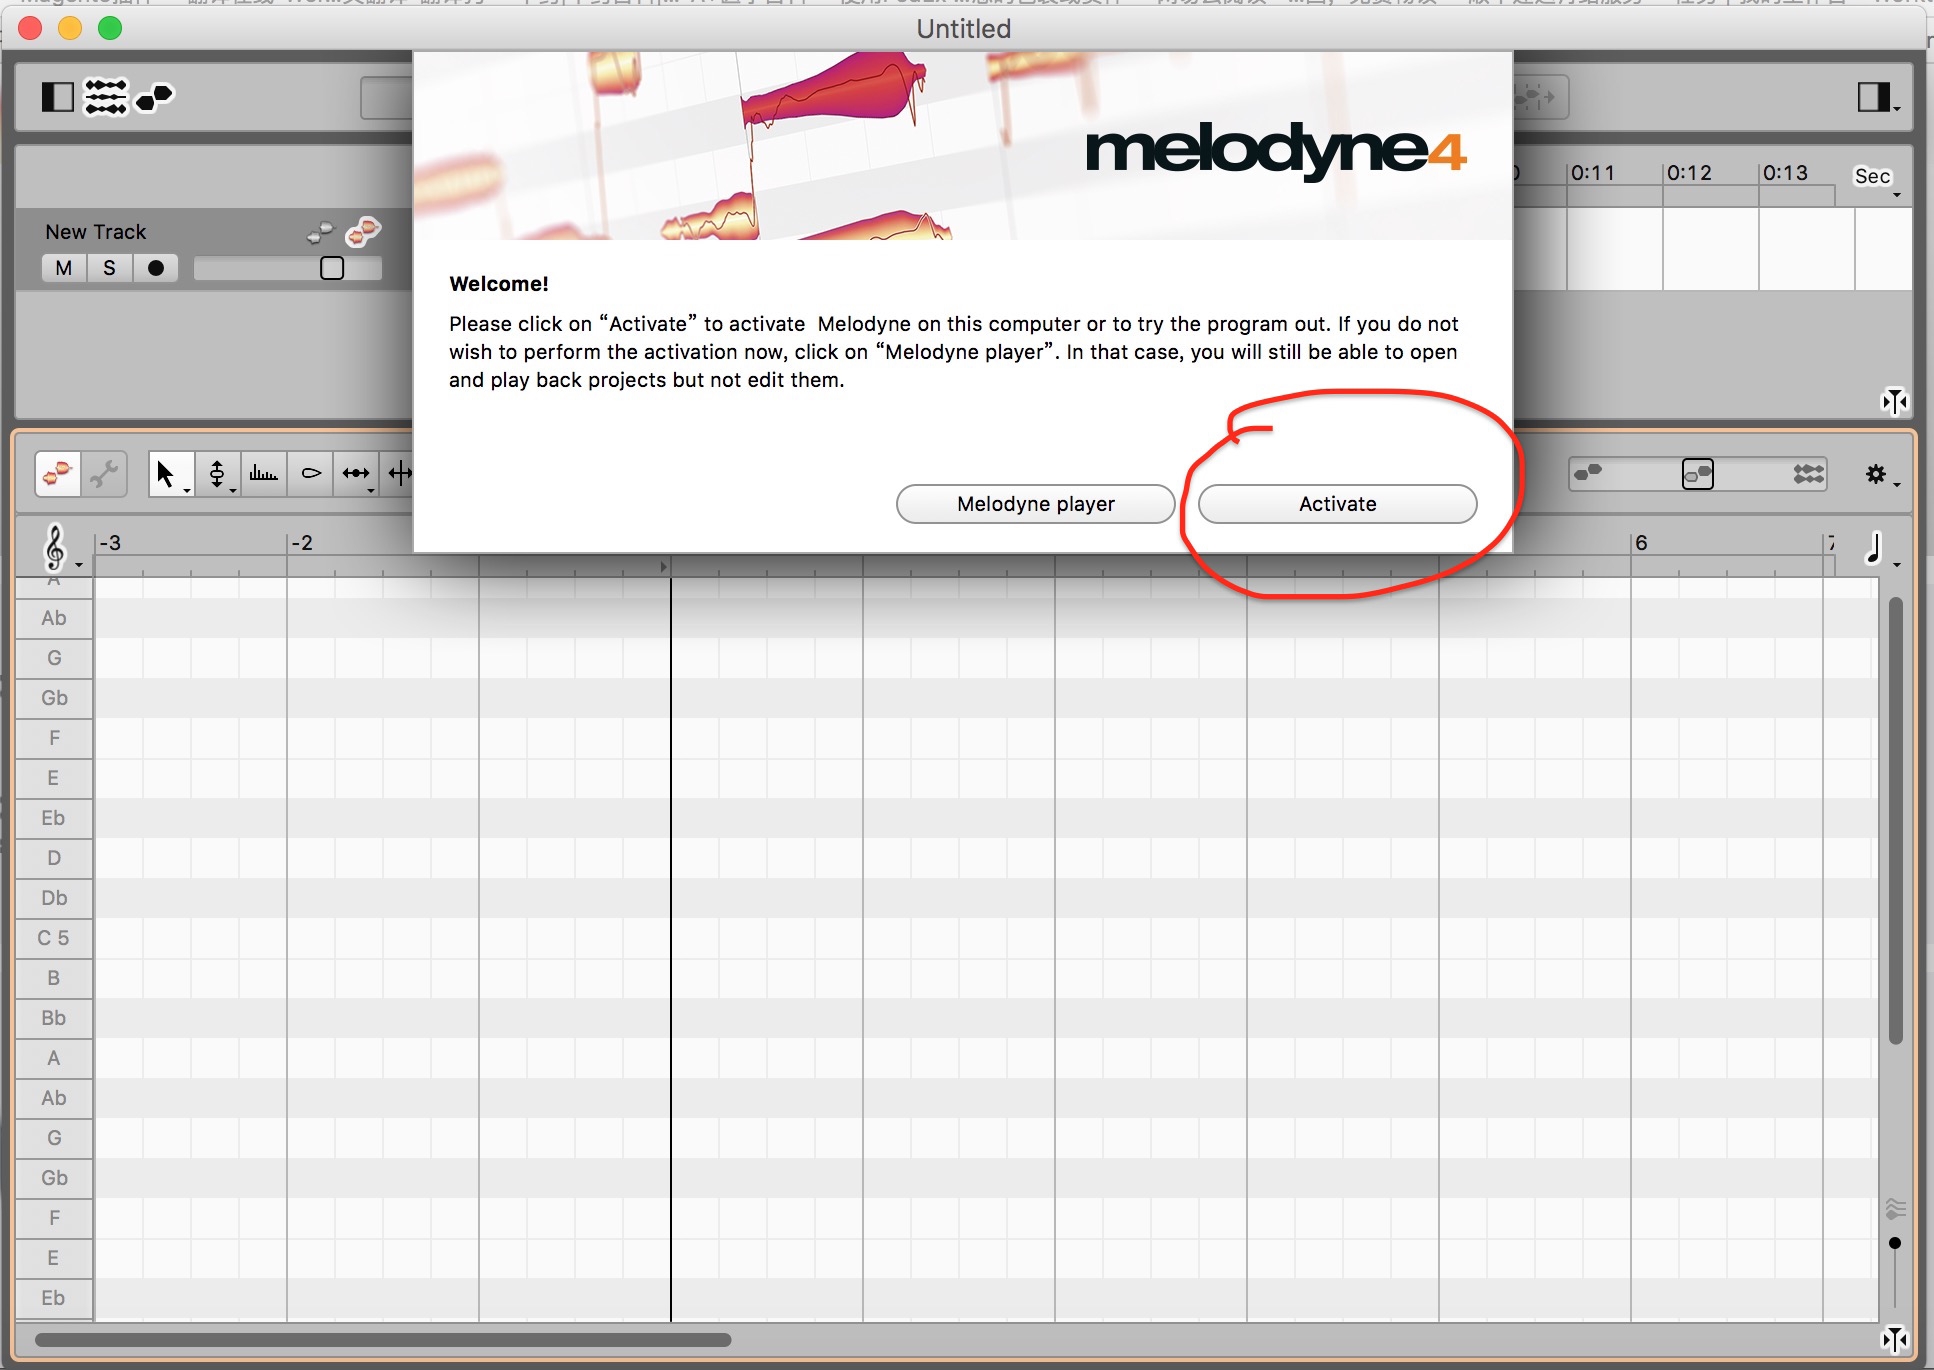Click 0:13 on the time ruler
Viewport: 1934px width, 1370px height.
coord(1785,173)
